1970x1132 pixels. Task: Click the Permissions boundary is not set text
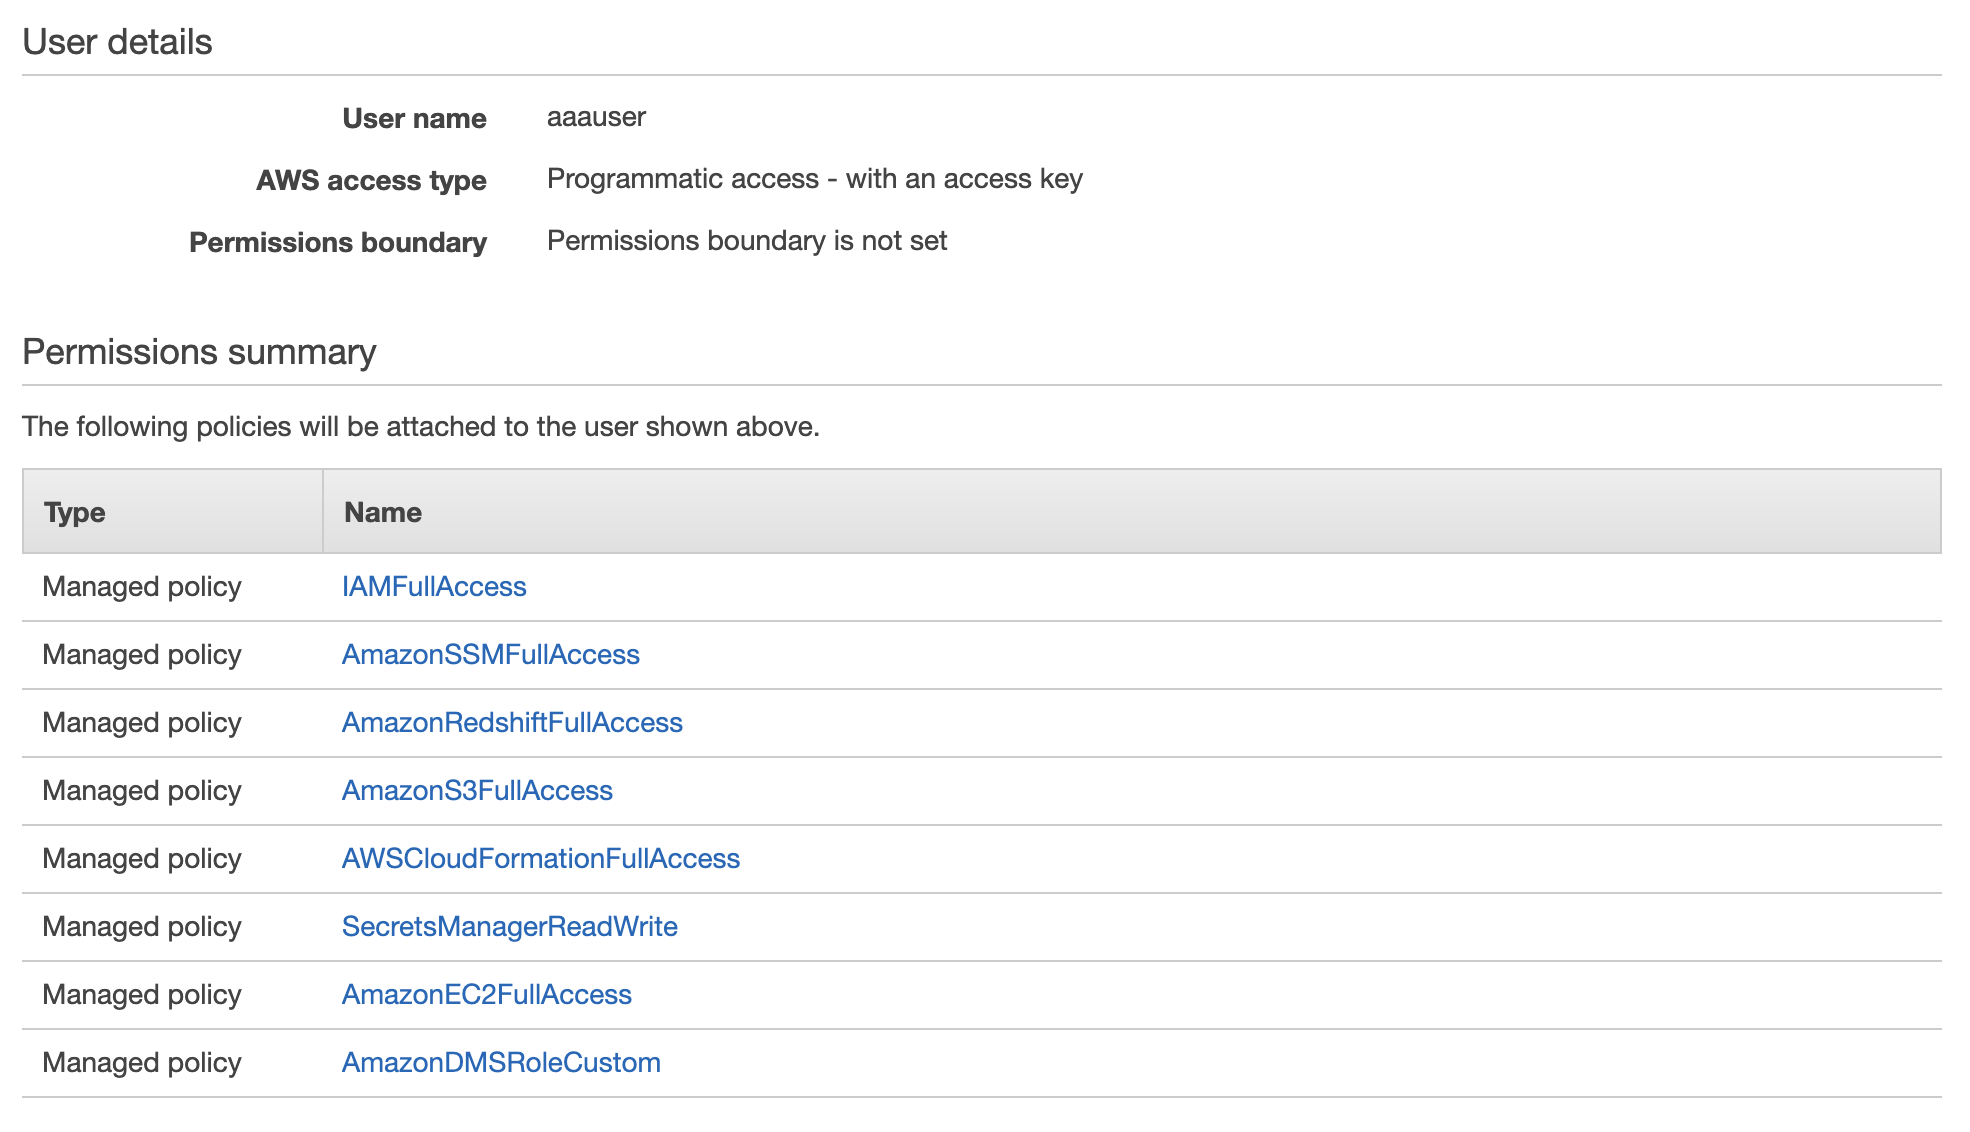click(746, 241)
